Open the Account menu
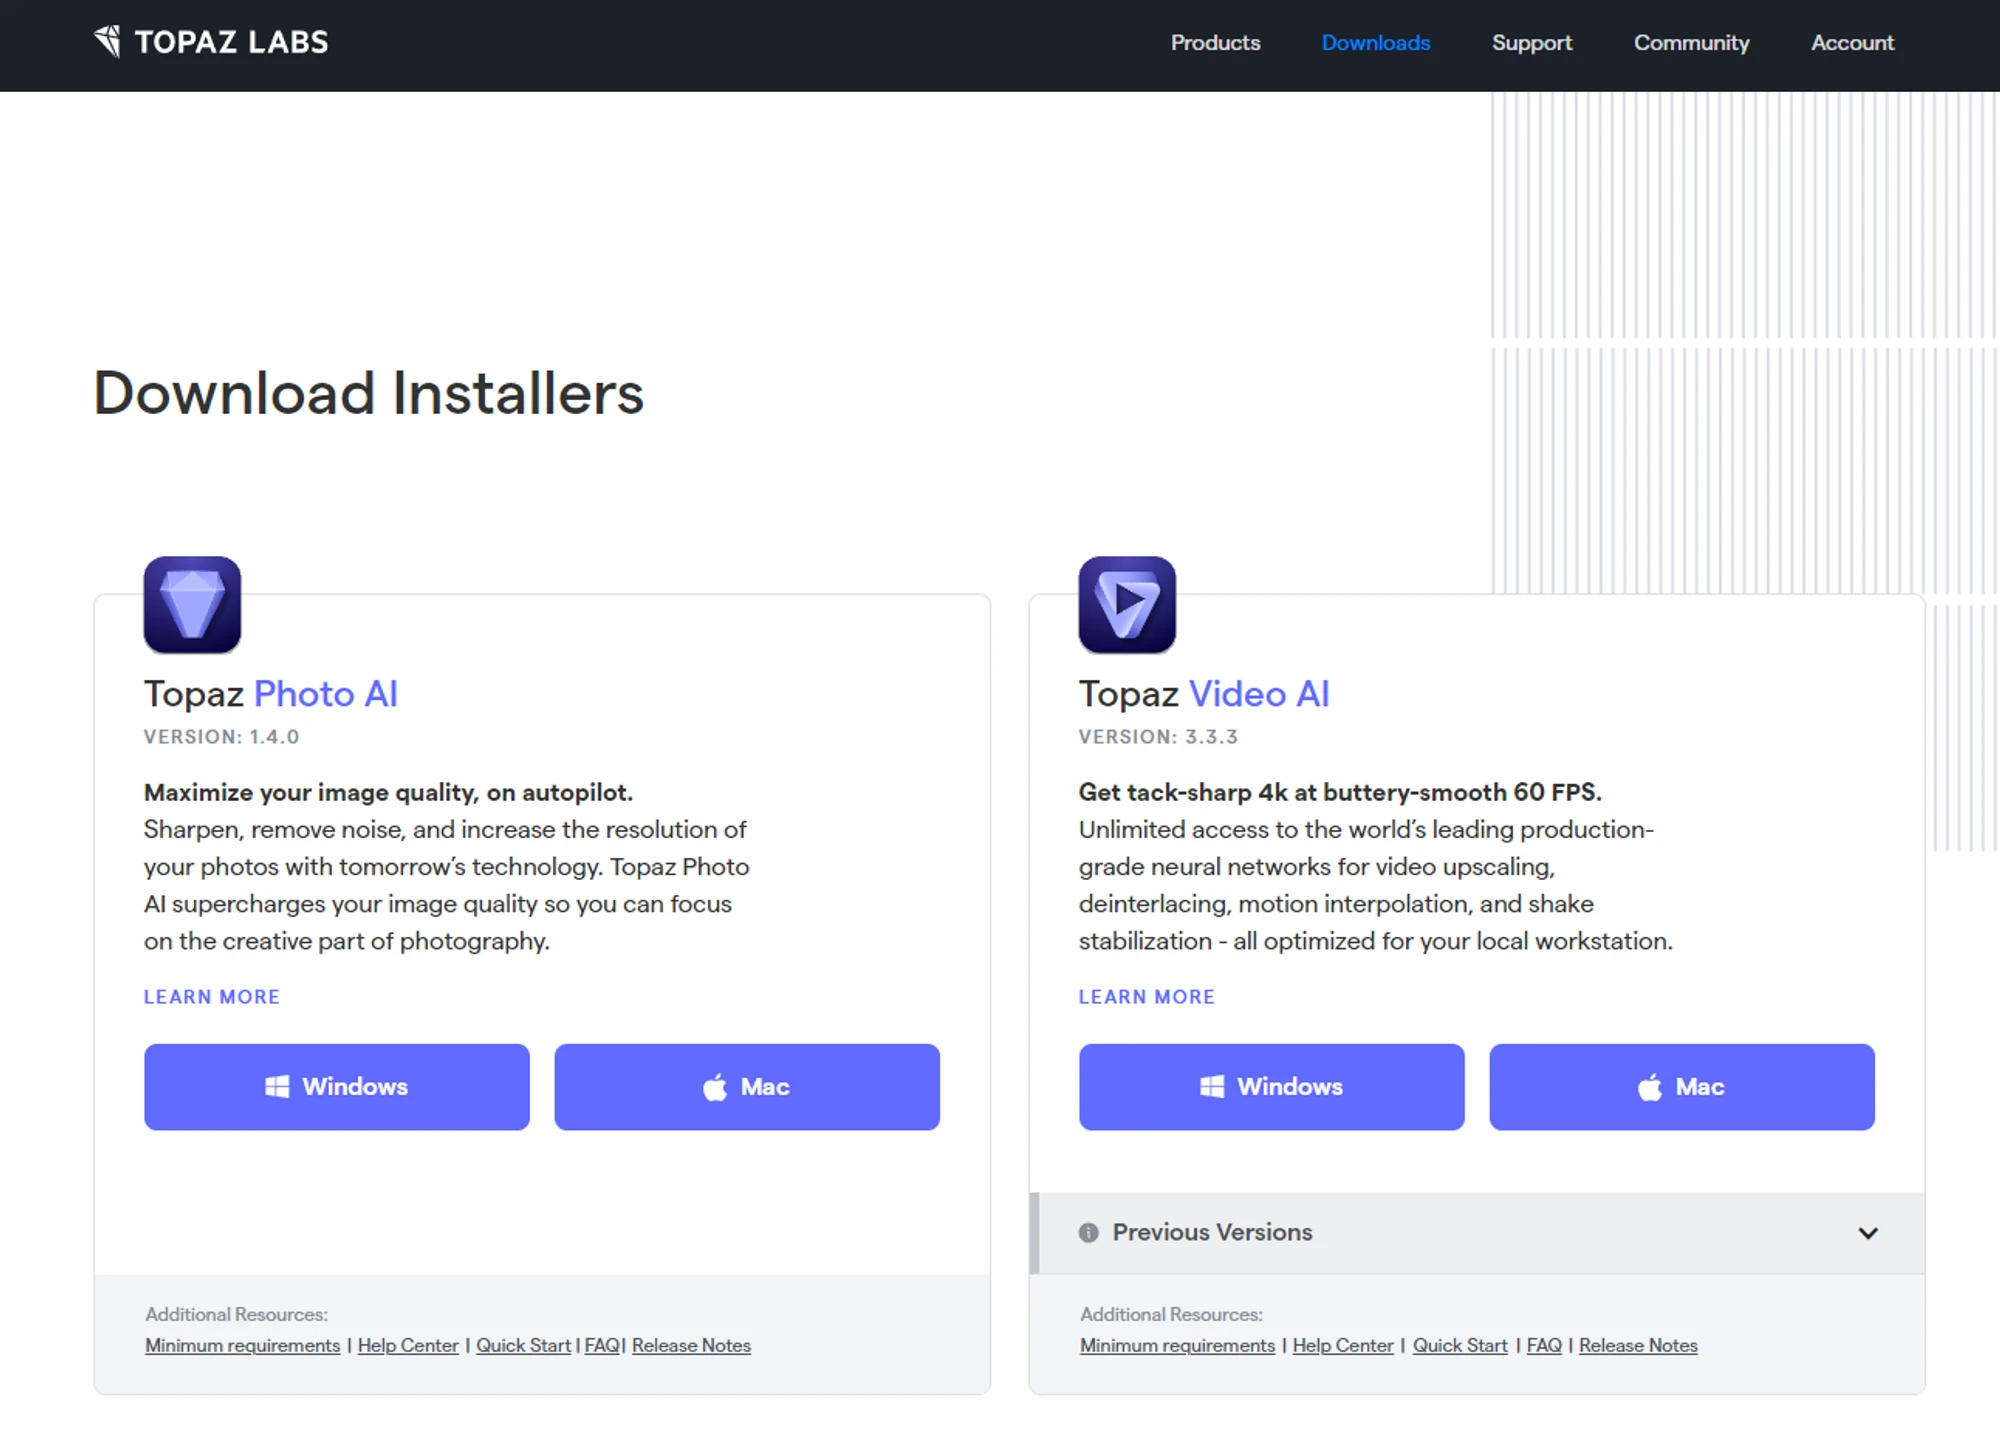Image resolution: width=2000 pixels, height=1433 pixels. pos(1852,43)
